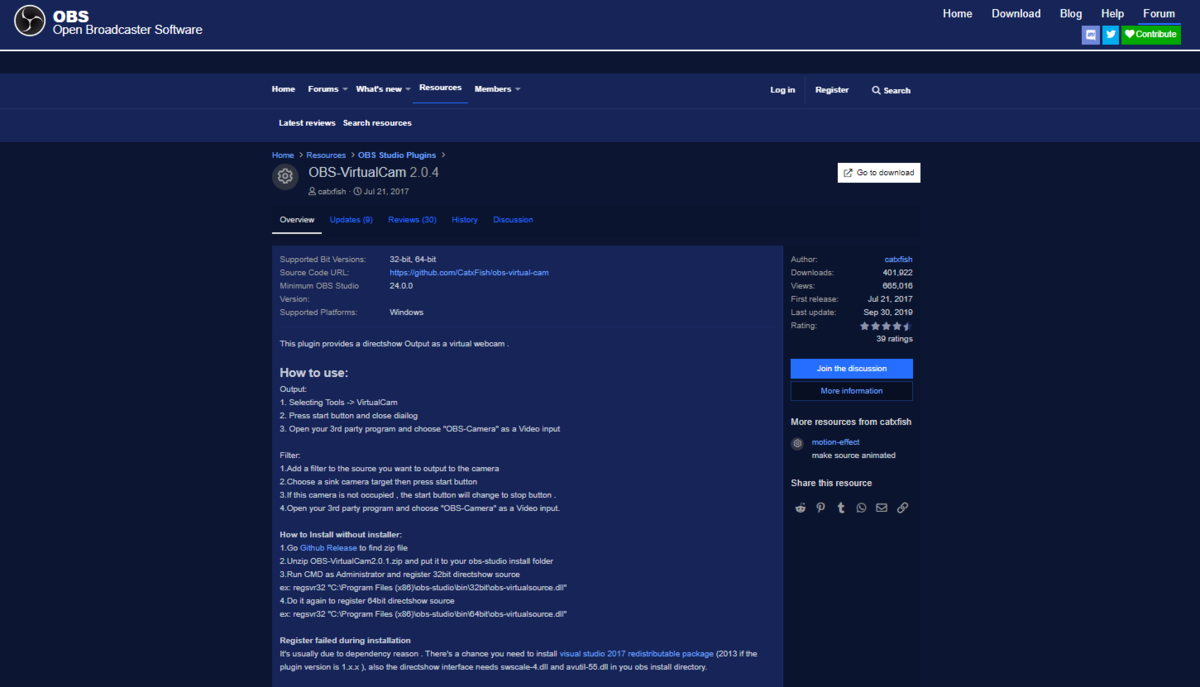Click breadcrumb OBS Studio Plugins link
1200x687 pixels.
pyautogui.click(x=397, y=155)
